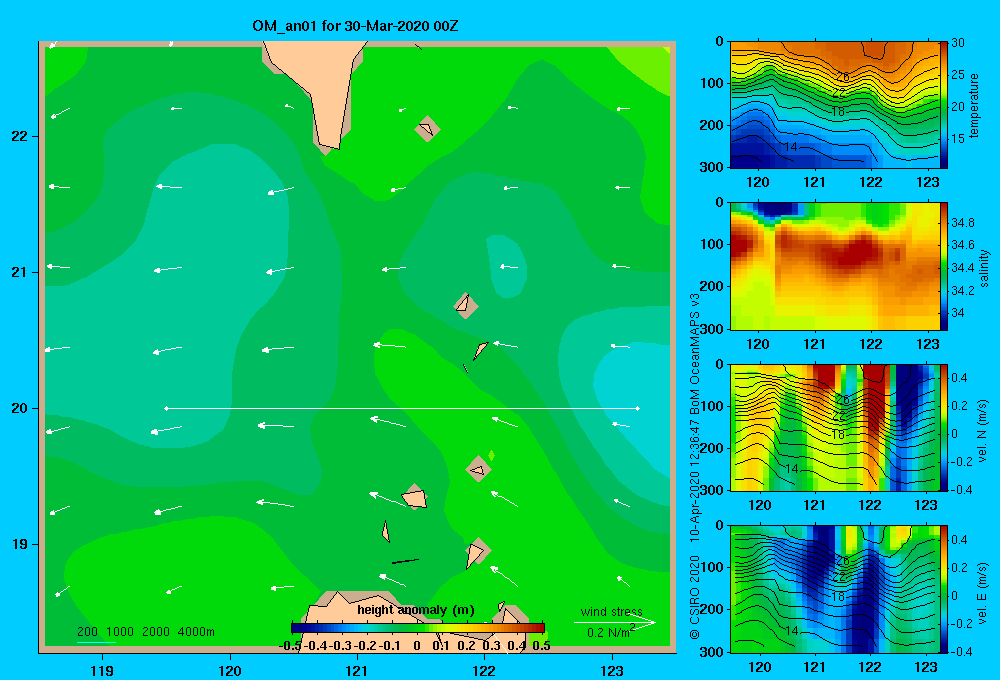Click latitude label '21' on main map
1000x680 pixels.
coord(20,272)
